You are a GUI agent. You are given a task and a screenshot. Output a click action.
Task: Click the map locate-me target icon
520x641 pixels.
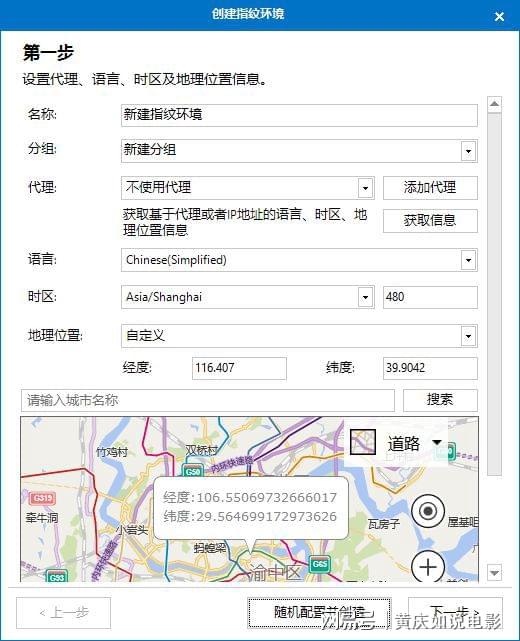[x=428, y=511]
